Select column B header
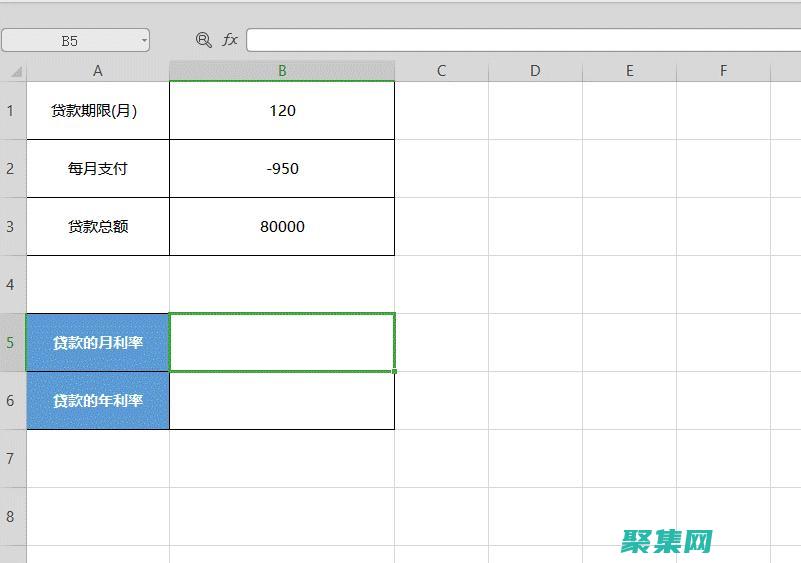Screen dimensions: 801x563 (x=282, y=71)
